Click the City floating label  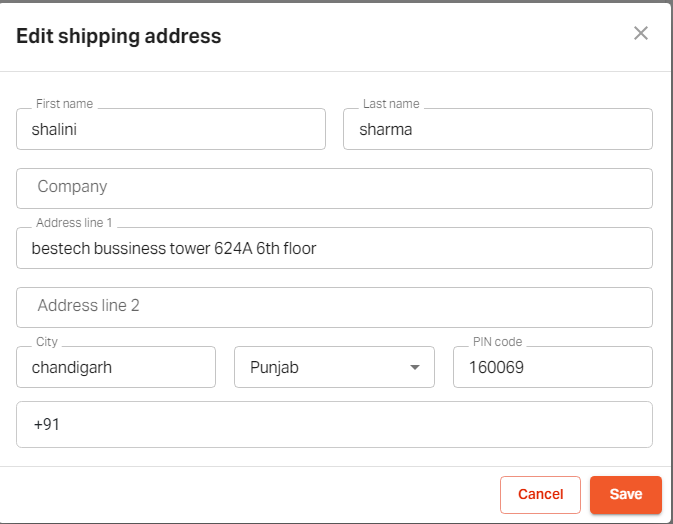pos(47,342)
